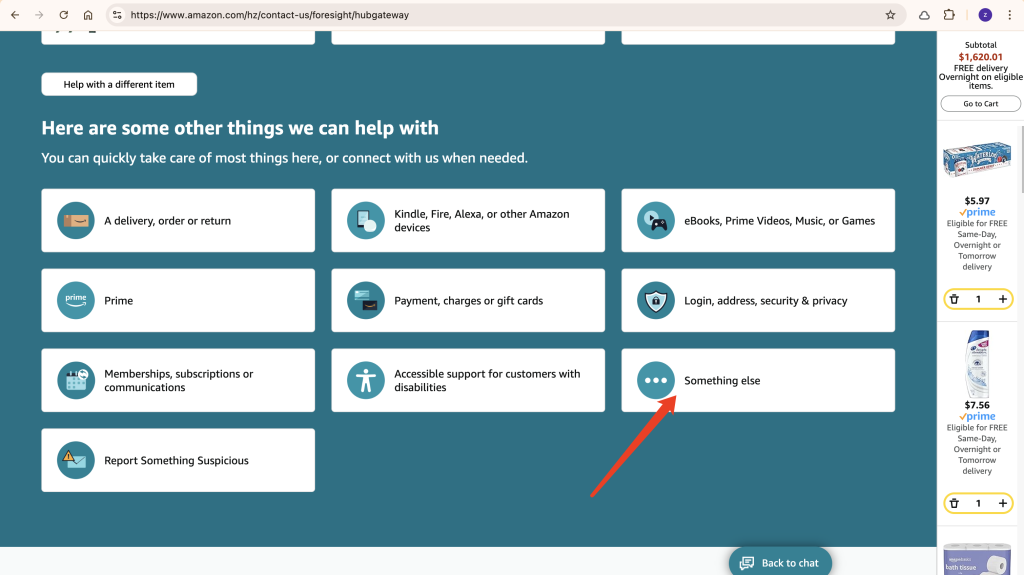Viewport: 1024px width, 575px height.
Task: Click the site info icon in address bar
Action: coord(117,15)
